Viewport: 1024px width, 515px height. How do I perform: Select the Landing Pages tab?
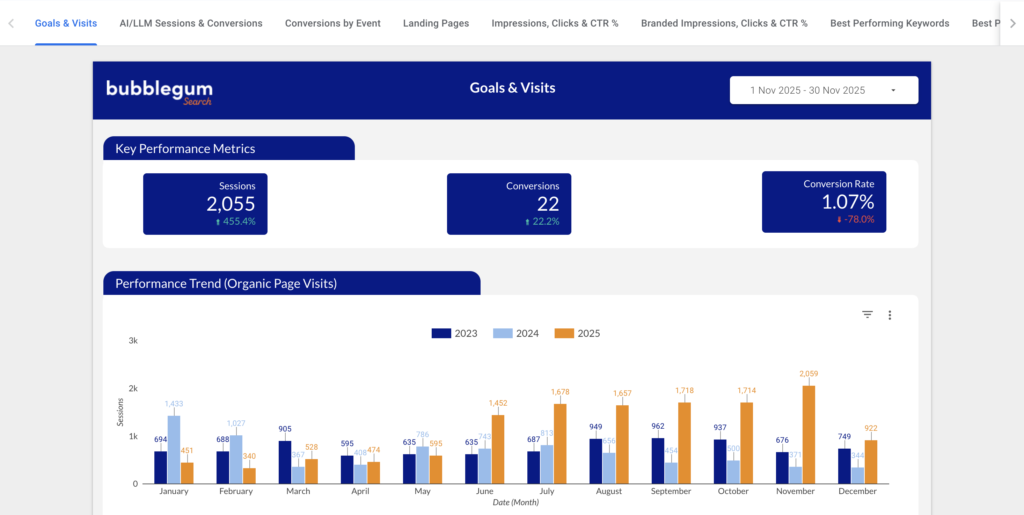(x=436, y=23)
